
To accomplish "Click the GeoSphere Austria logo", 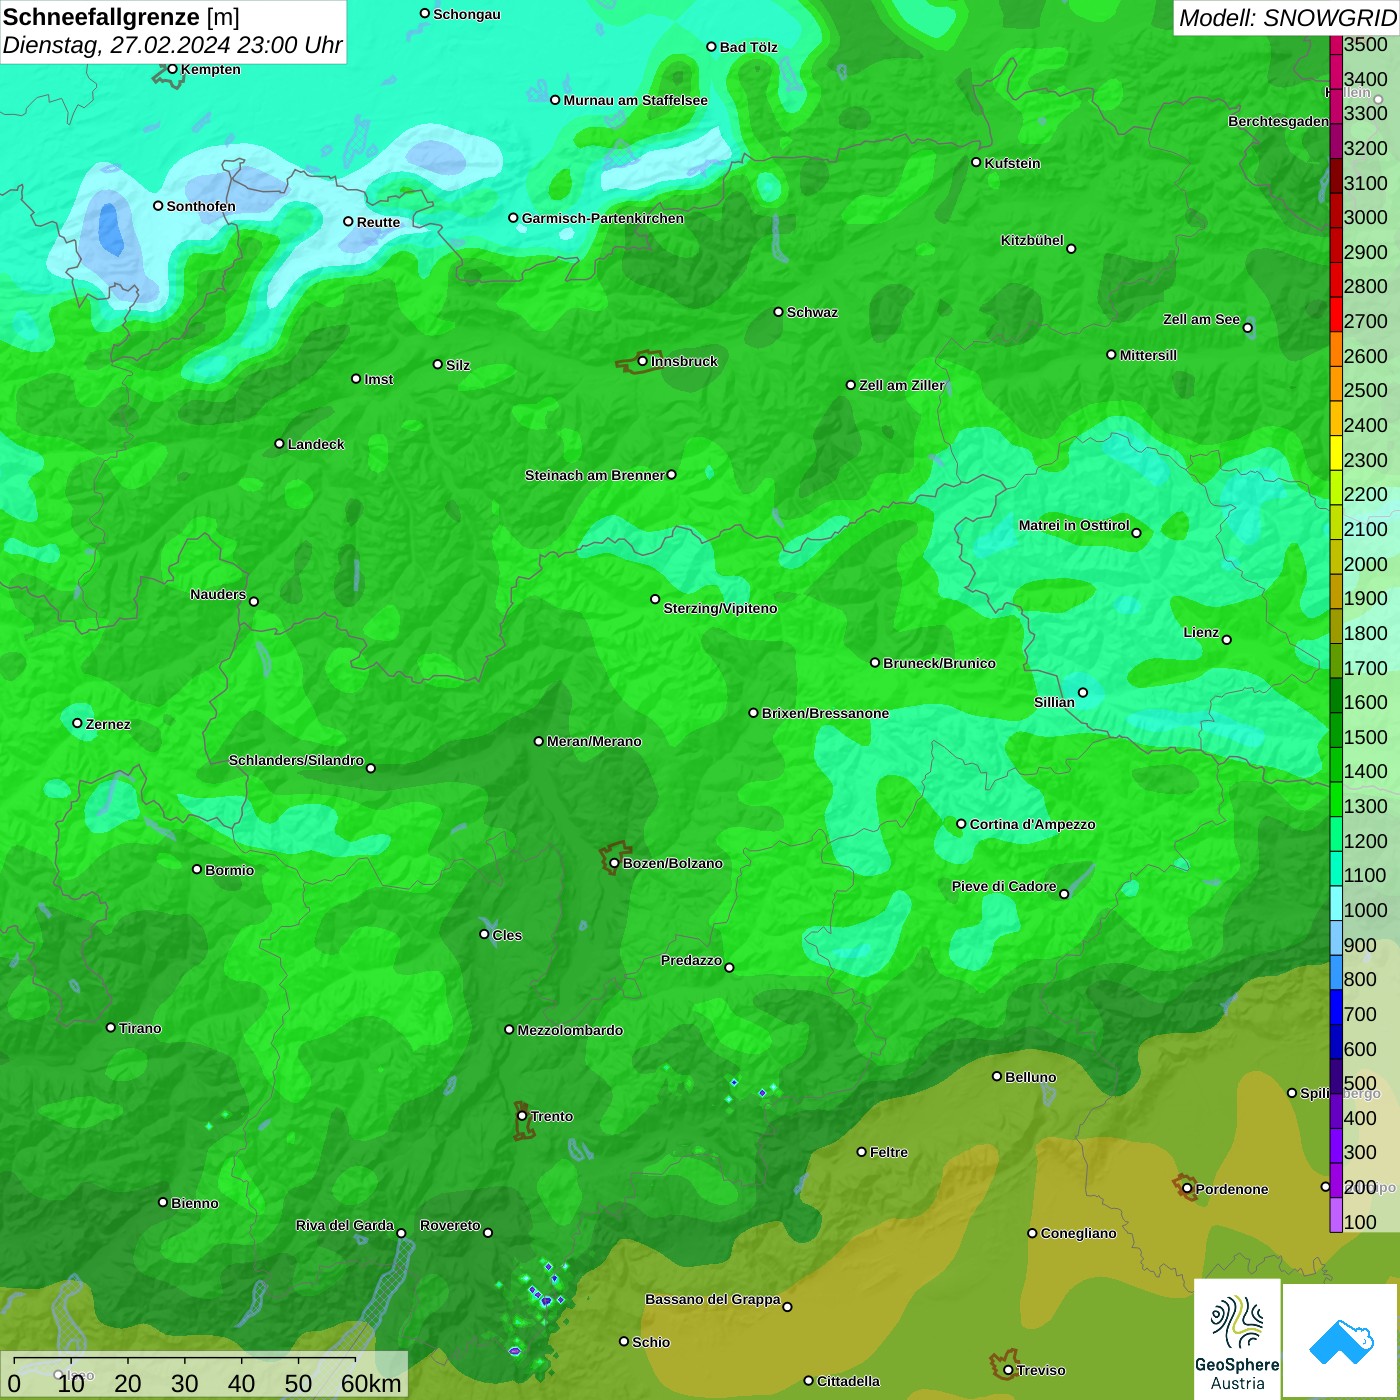I will click(1237, 1339).
